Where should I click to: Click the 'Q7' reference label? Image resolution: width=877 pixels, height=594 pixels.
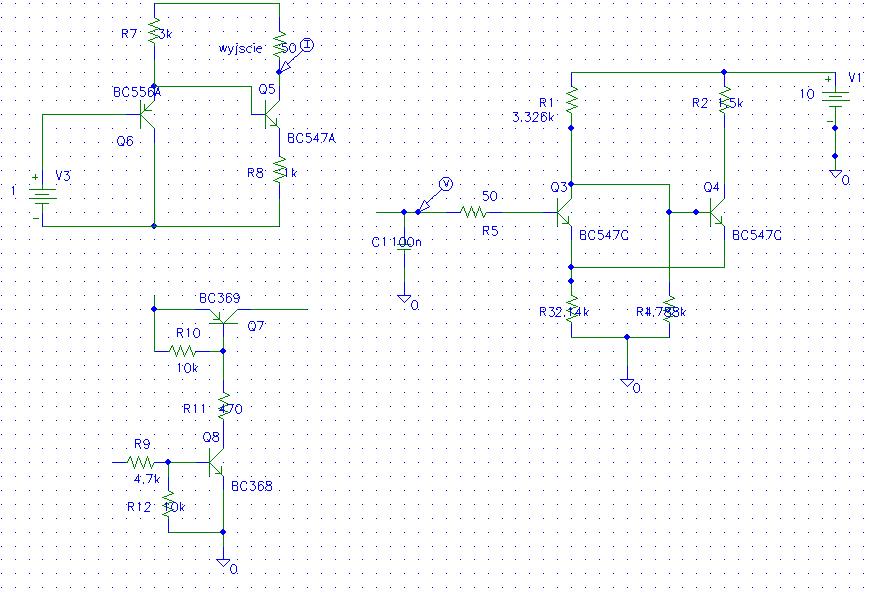tap(256, 326)
